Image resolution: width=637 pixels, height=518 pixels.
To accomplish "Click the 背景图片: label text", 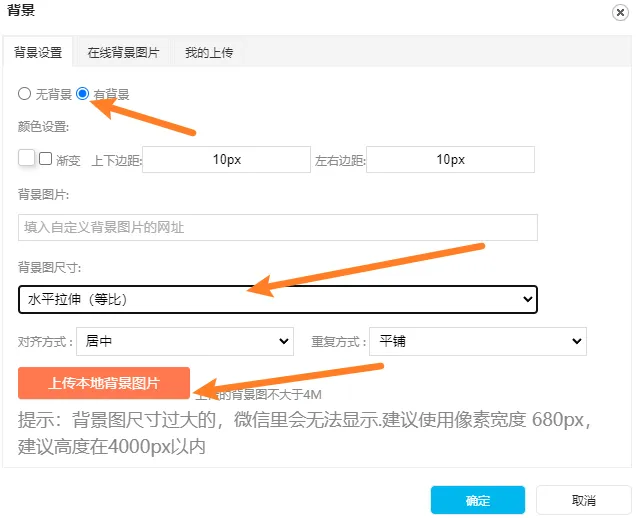I will click(x=43, y=195).
